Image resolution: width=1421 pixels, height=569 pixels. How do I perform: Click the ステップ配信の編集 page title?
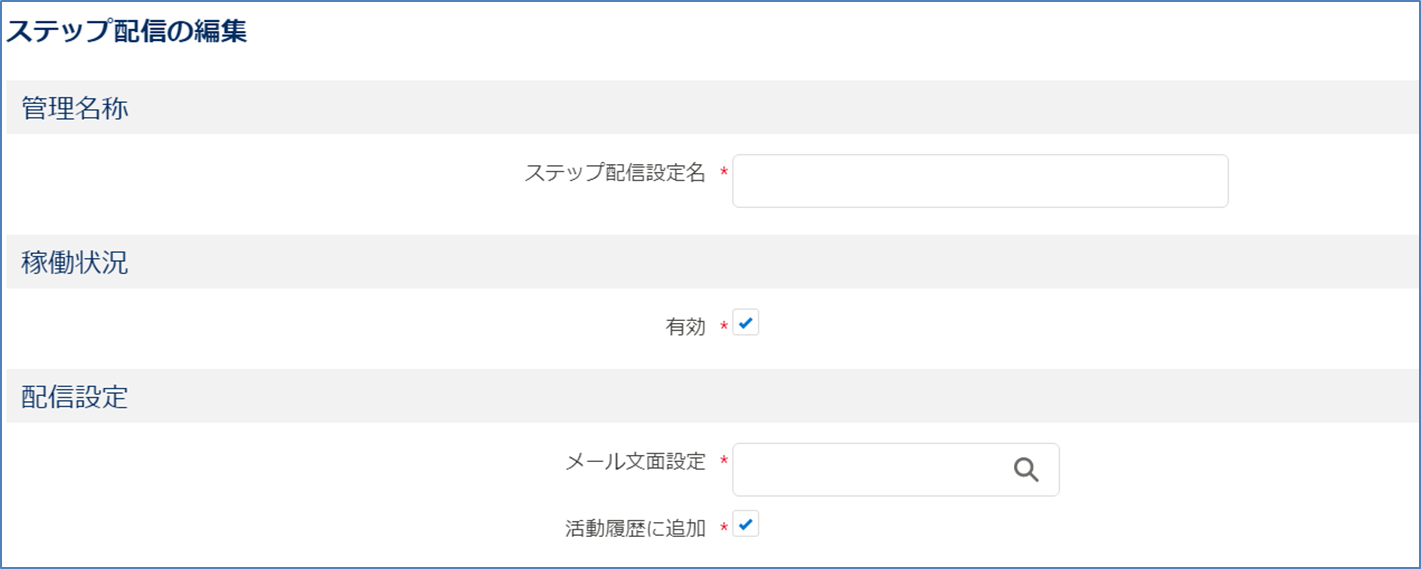pyautogui.click(x=127, y=31)
